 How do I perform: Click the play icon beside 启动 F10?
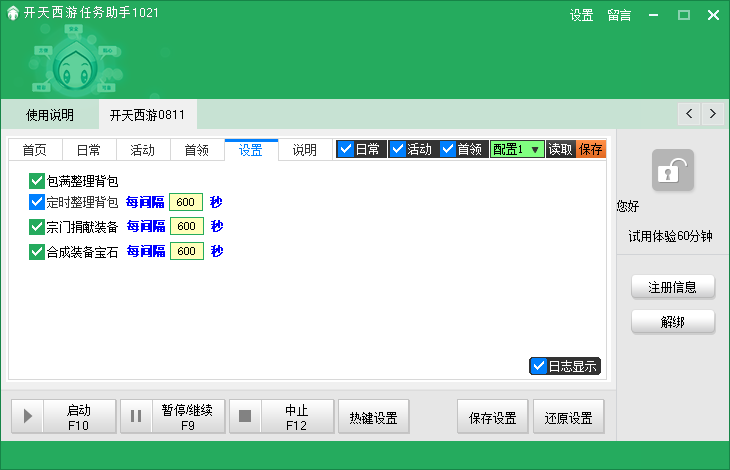[27, 417]
